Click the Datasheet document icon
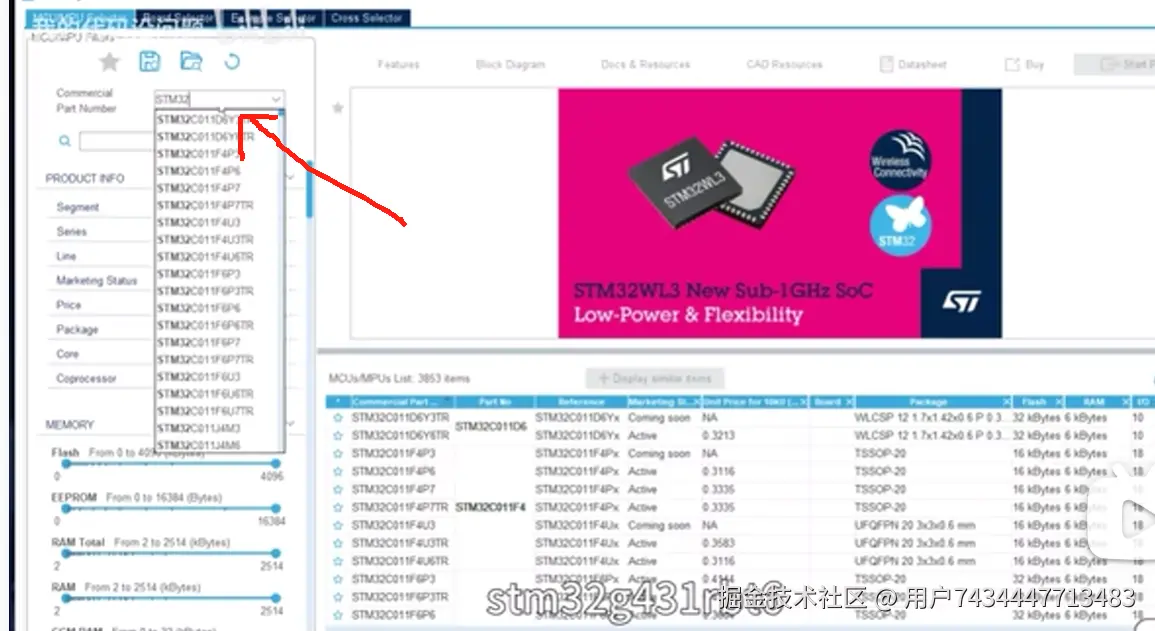 point(887,65)
